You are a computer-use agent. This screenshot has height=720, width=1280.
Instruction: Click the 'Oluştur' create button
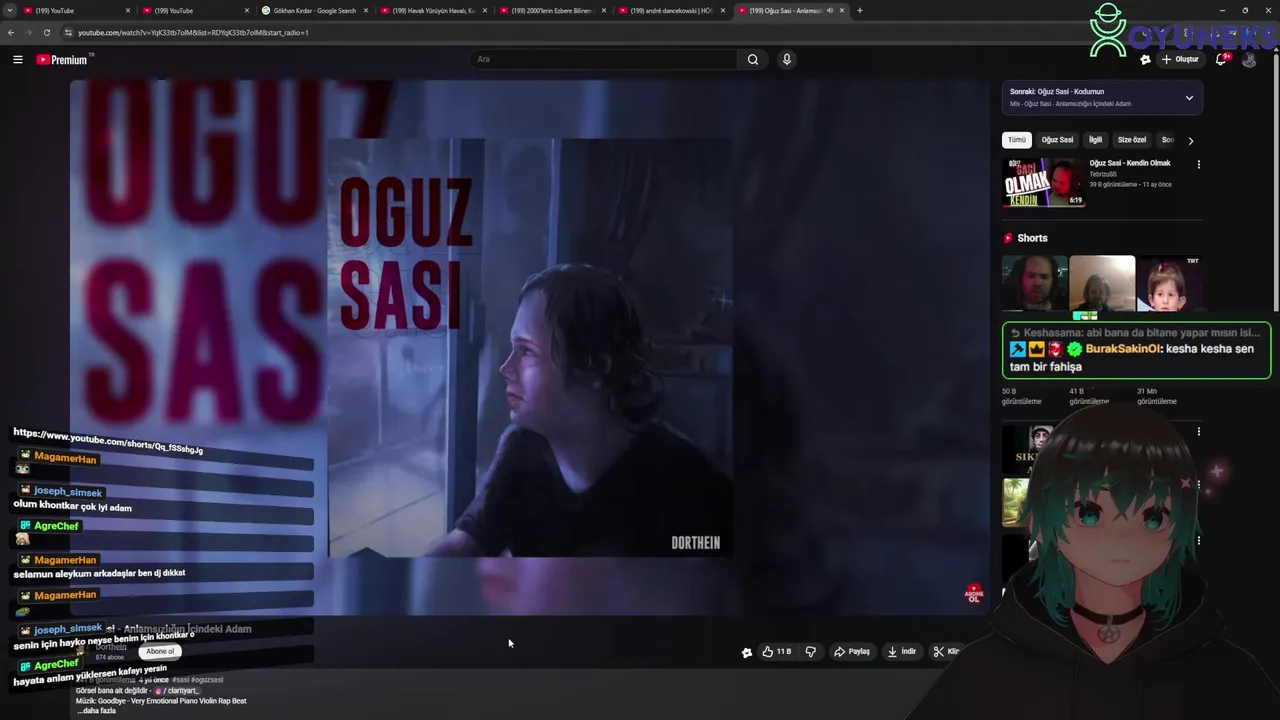[x=1180, y=59]
